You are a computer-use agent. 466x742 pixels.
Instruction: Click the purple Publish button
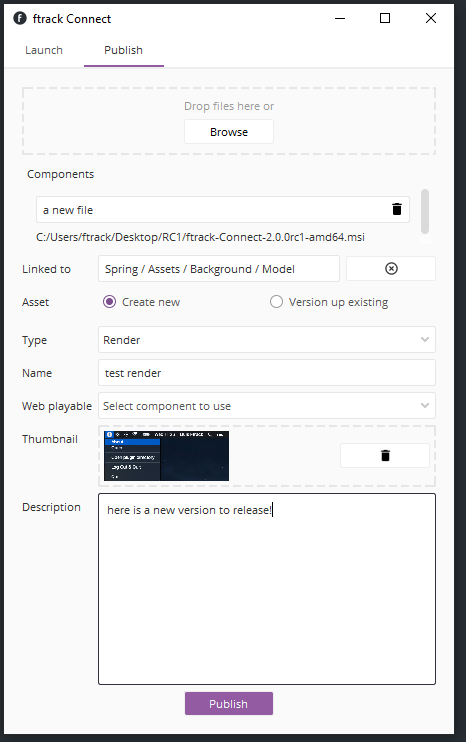click(x=229, y=704)
